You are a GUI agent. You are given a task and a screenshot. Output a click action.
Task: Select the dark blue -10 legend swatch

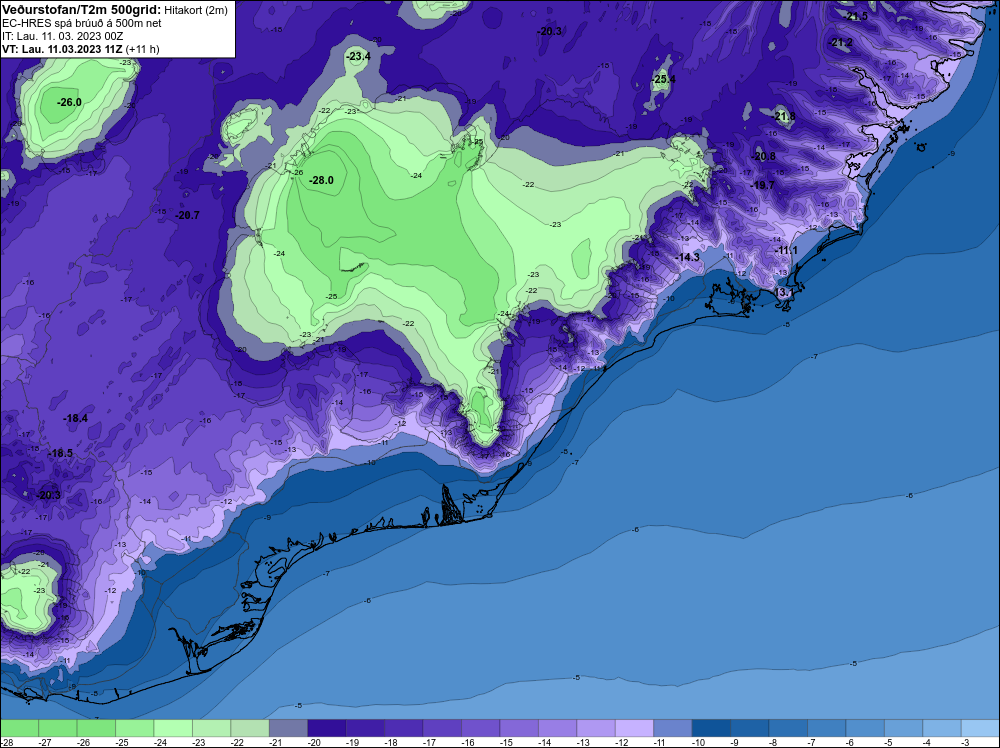711,728
